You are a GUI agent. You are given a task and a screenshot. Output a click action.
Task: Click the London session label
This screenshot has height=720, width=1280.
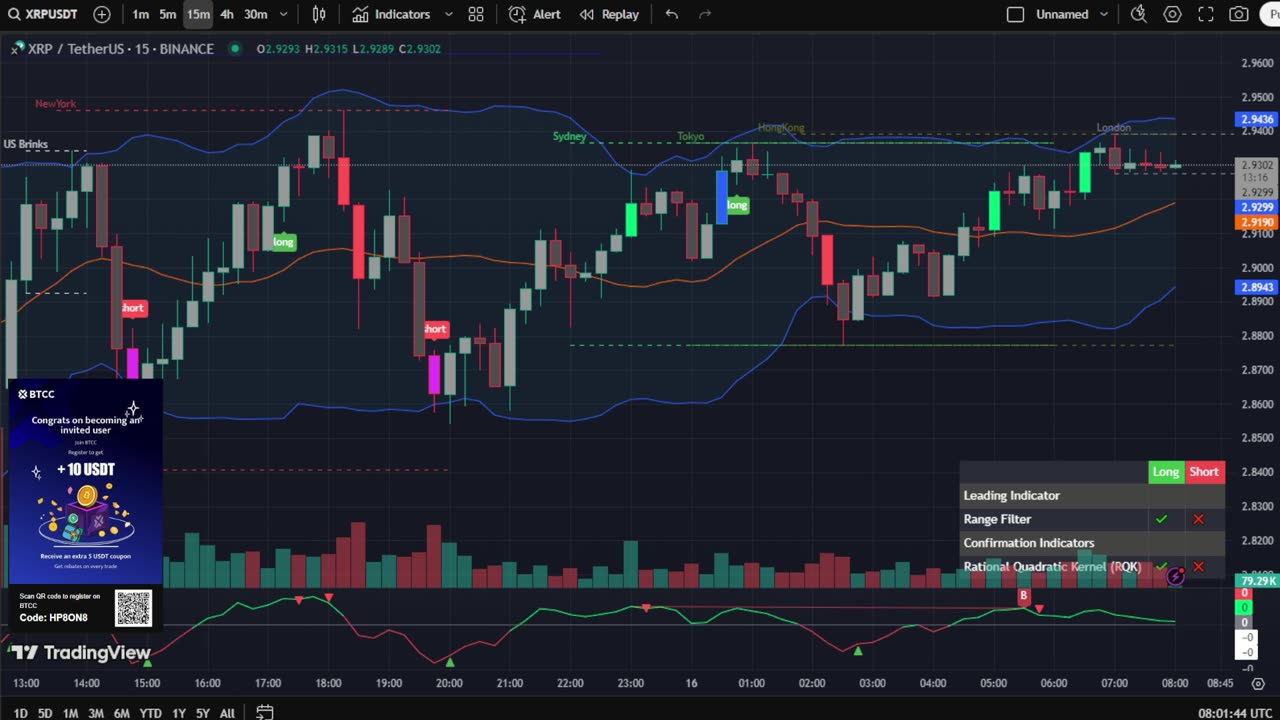point(1114,128)
